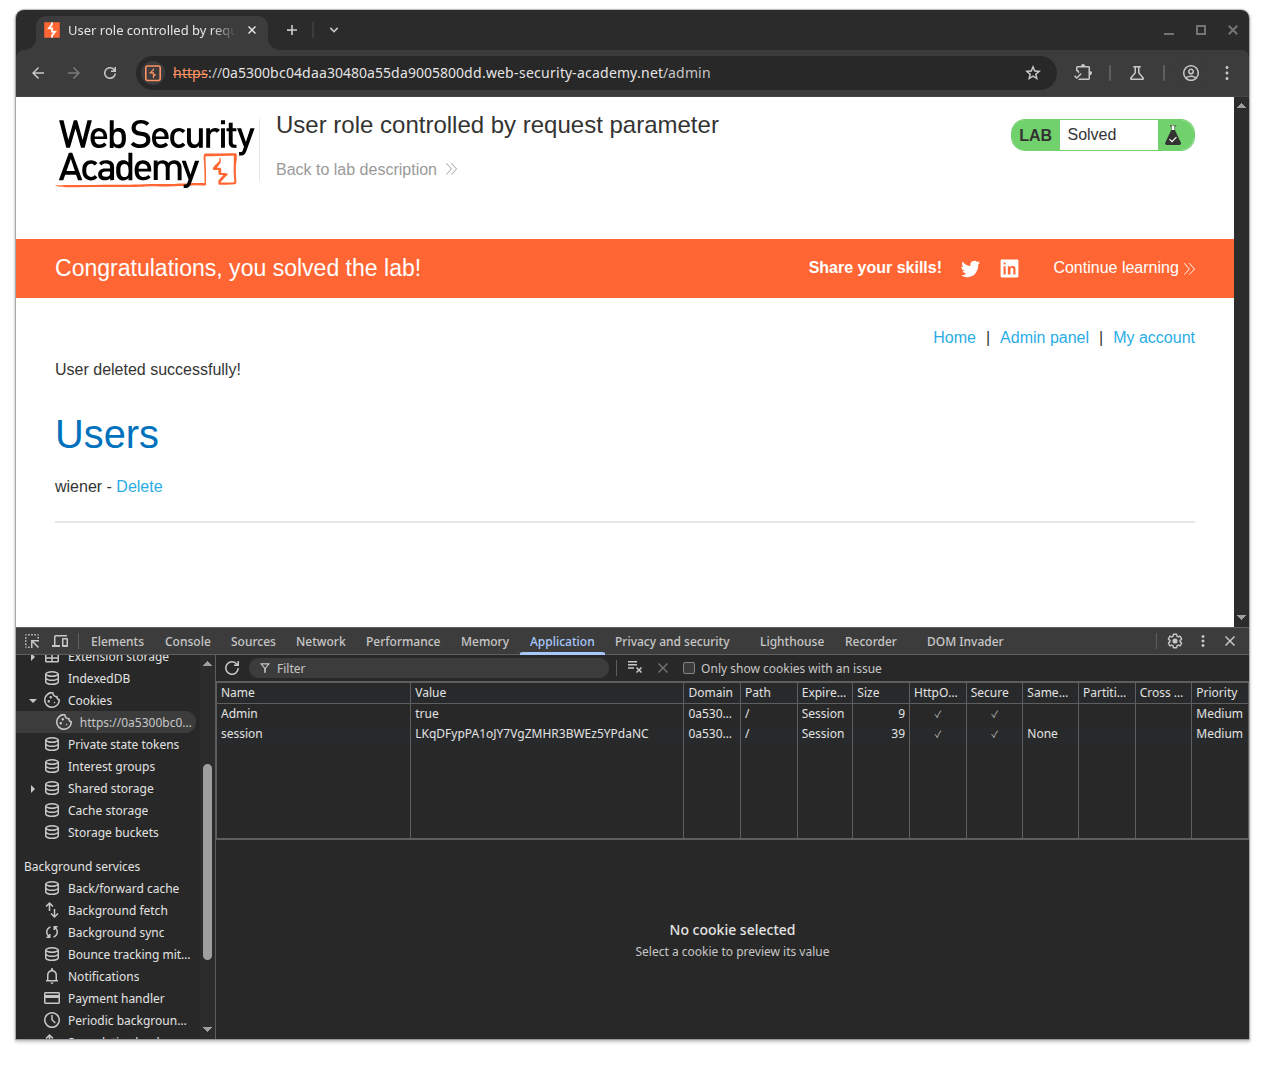
Task: Open DevTools settings gear
Action: pyautogui.click(x=1175, y=641)
